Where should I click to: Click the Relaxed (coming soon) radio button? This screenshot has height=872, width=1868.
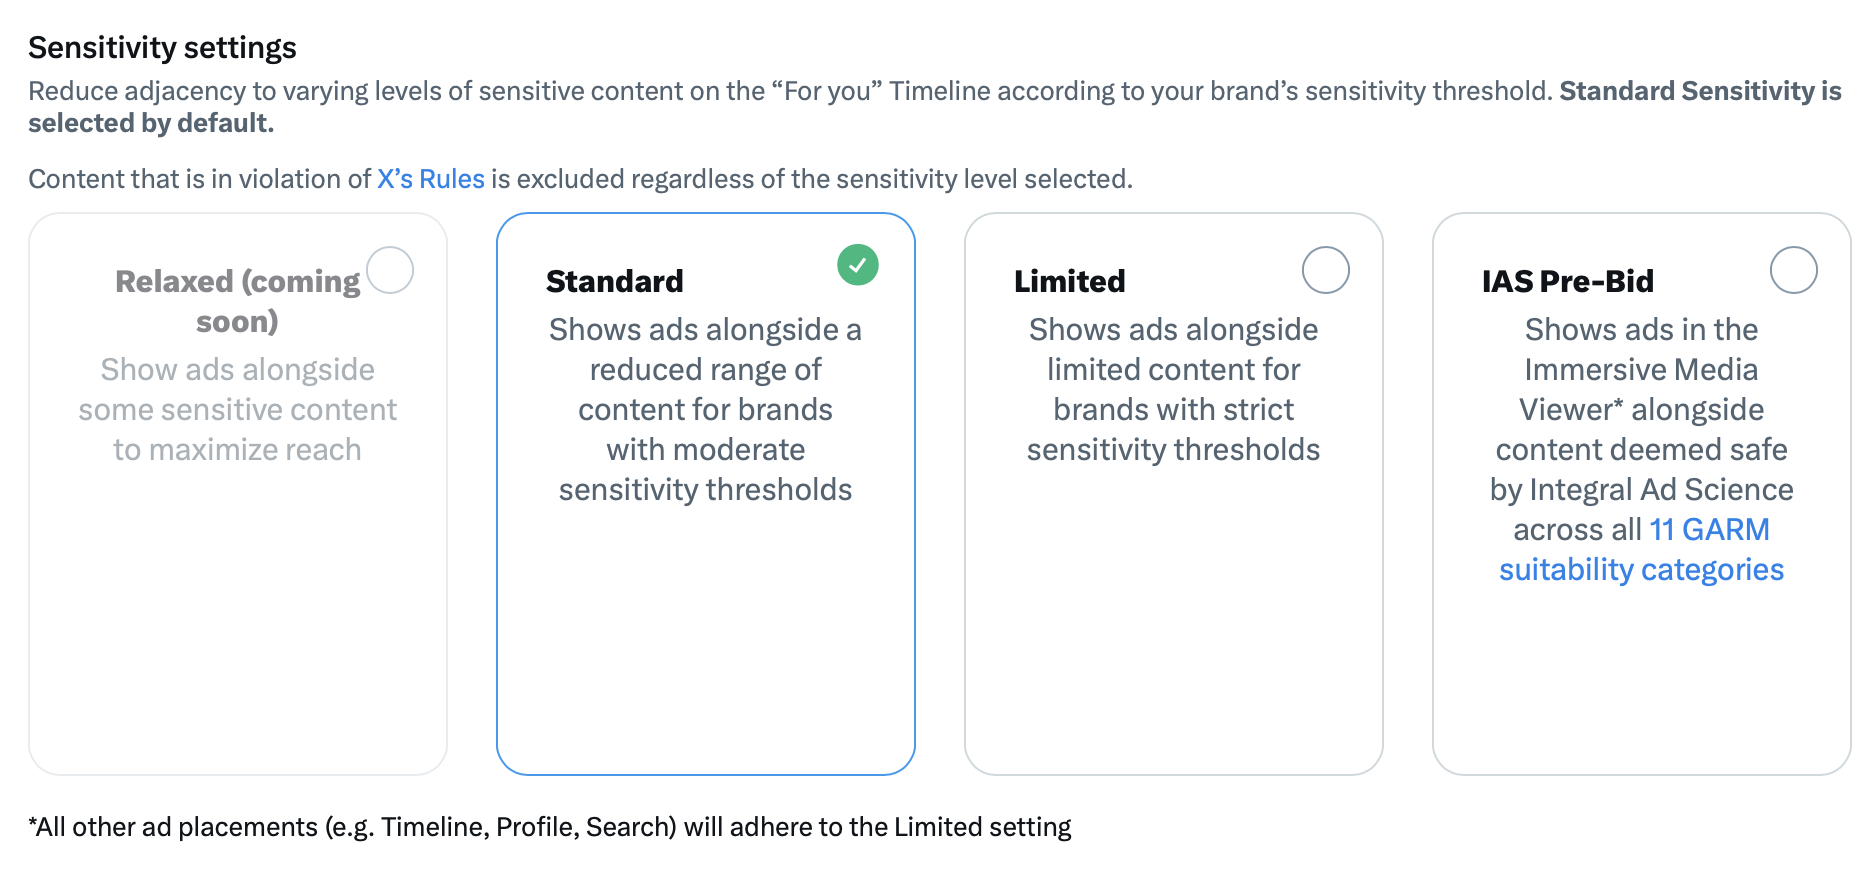point(390,270)
